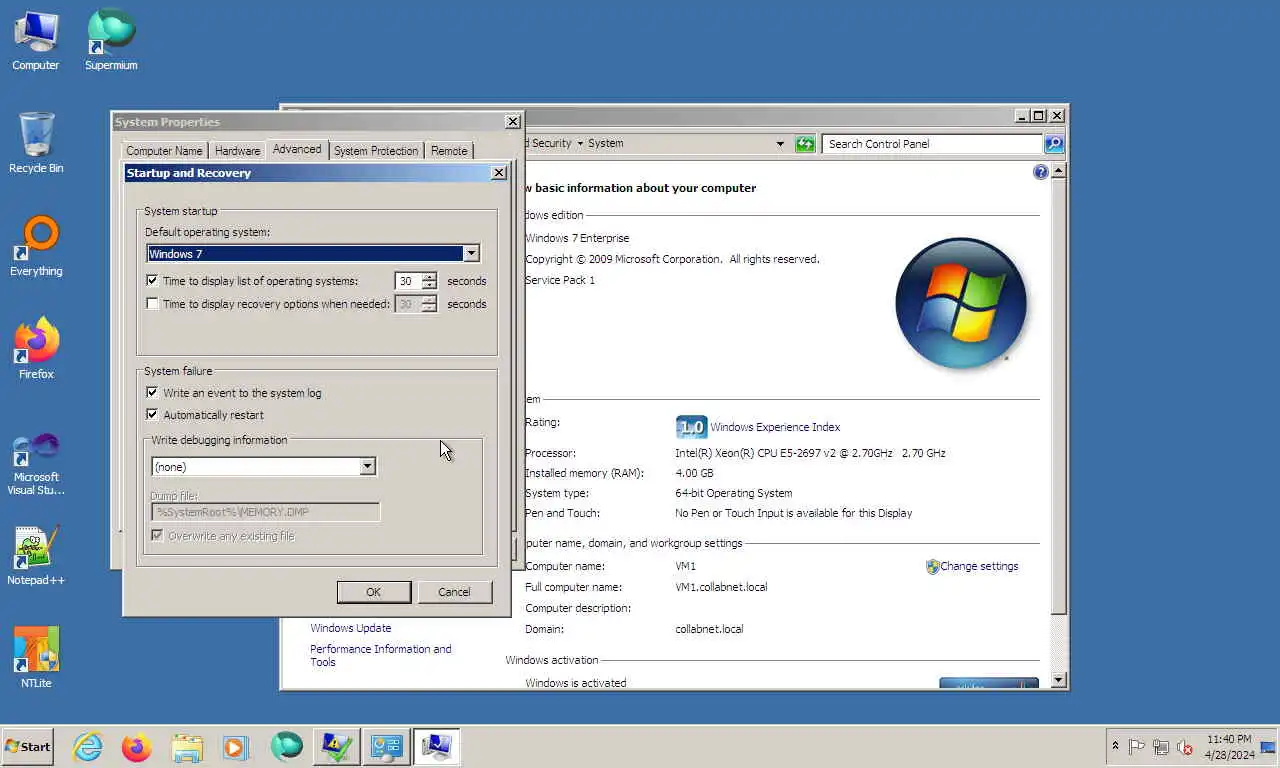This screenshot has height=768, width=1280.
Task: Switch to the Hardware tab
Action: (238, 151)
